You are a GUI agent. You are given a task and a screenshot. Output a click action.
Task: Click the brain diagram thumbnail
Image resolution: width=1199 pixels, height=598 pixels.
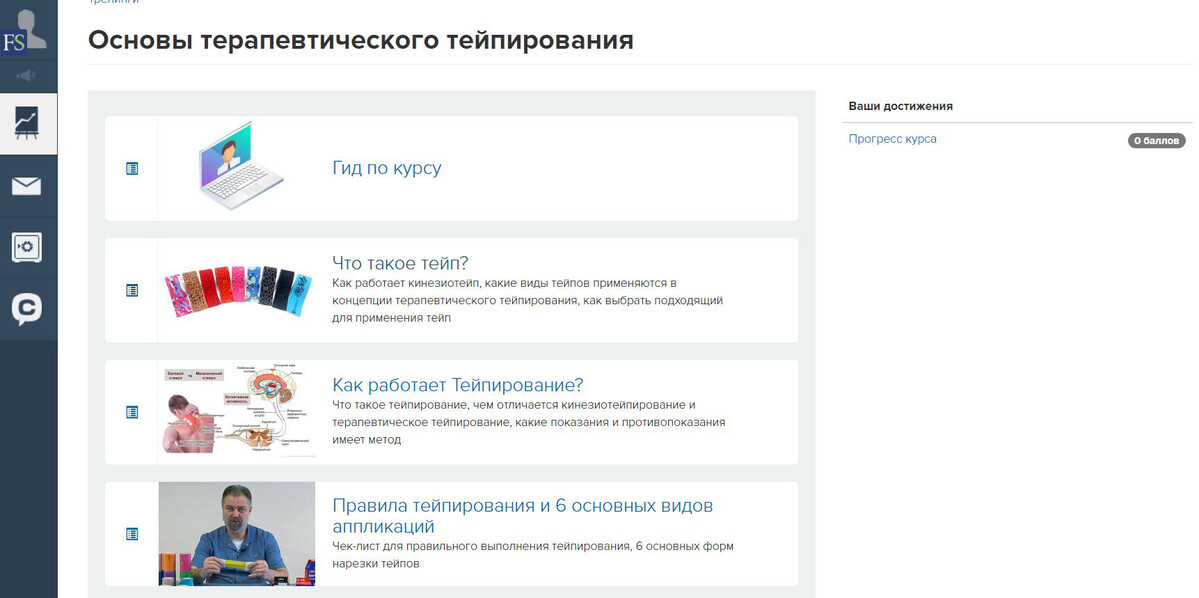pos(238,411)
